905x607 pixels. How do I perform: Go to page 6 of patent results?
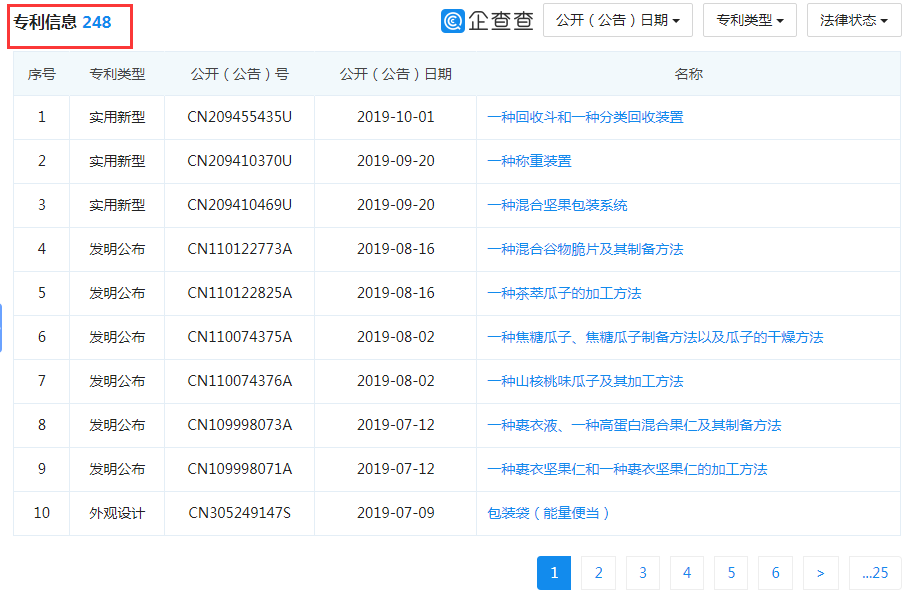point(775,572)
